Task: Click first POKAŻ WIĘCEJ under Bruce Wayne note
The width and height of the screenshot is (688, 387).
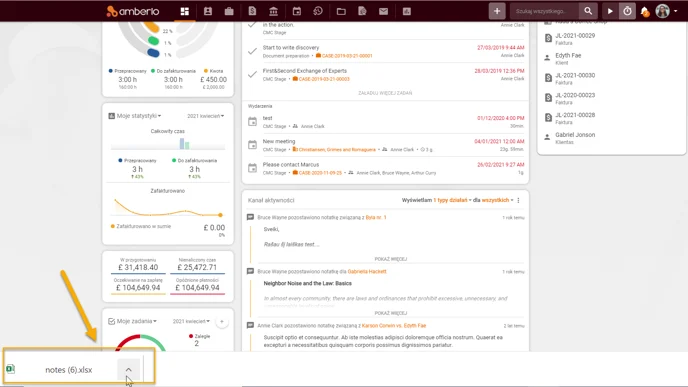Action: (x=391, y=259)
